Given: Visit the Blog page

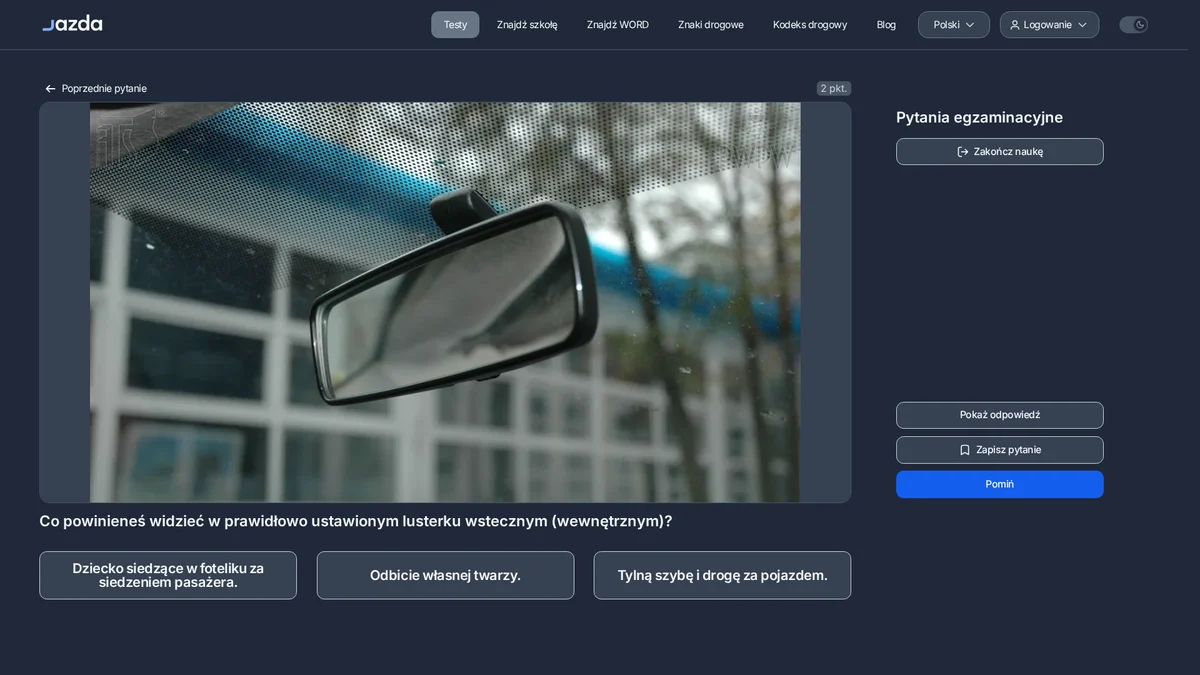Looking at the screenshot, I should 886,25.
